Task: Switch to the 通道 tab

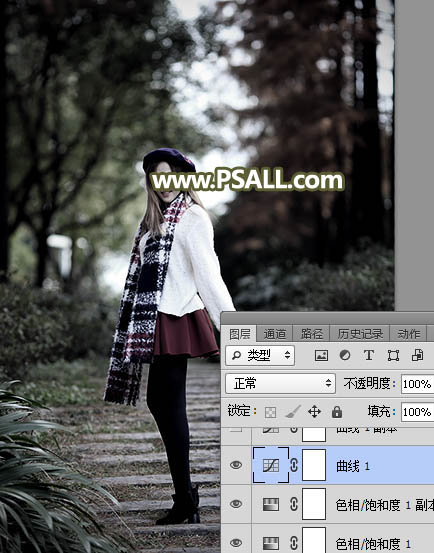Action: (x=275, y=334)
